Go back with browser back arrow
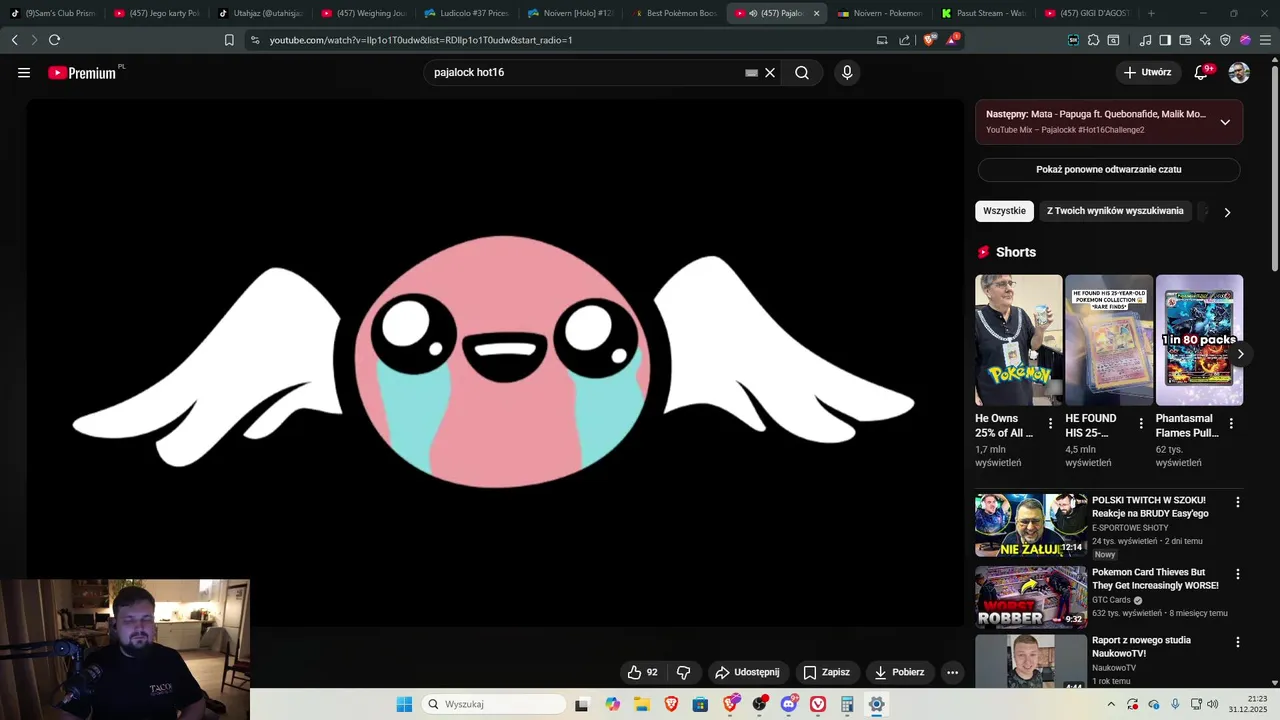Image resolution: width=1280 pixels, height=720 pixels. [x=14, y=40]
